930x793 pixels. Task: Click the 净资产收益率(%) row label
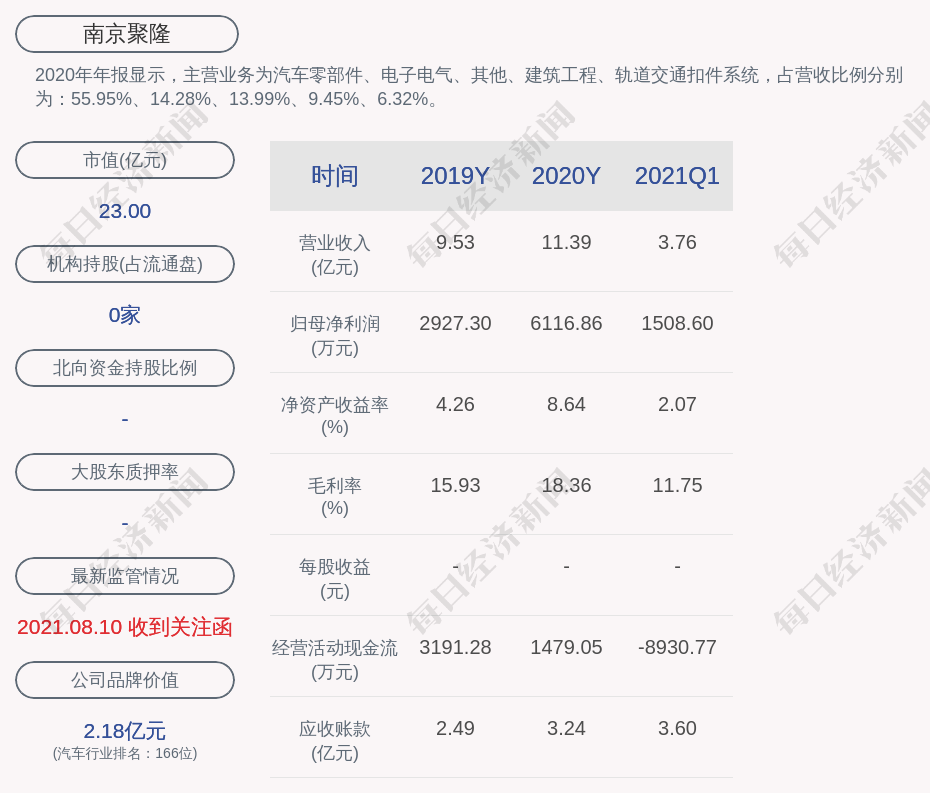click(x=335, y=416)
